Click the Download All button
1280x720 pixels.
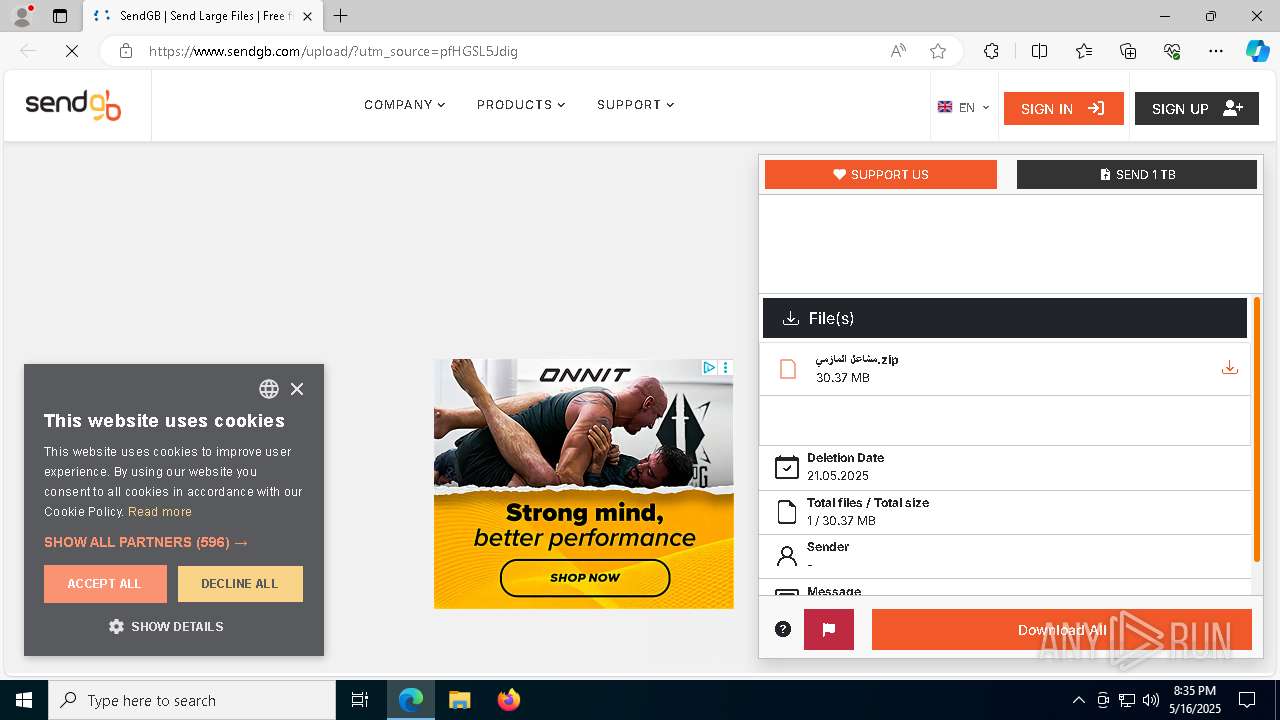click(1062, 630)
